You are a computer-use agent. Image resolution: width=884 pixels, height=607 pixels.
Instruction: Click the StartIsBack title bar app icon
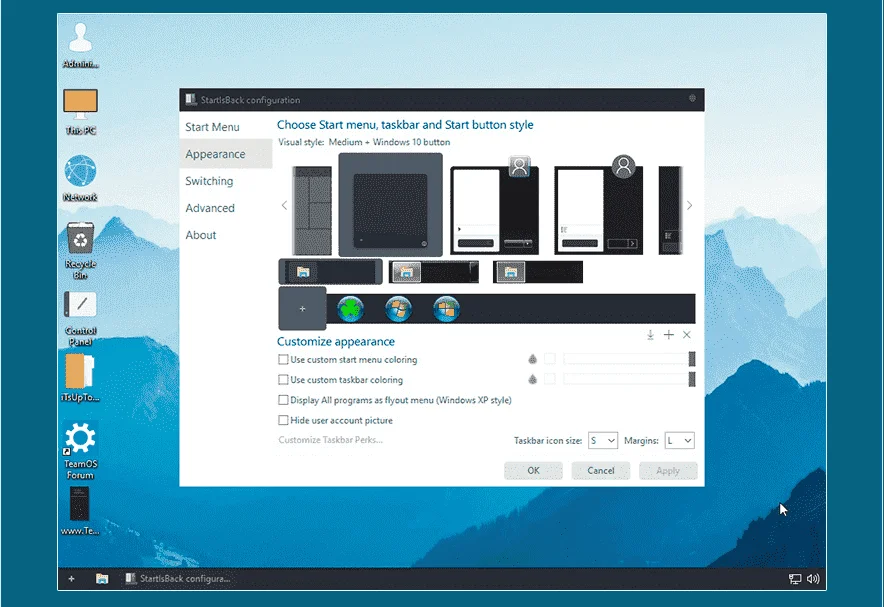191,100
